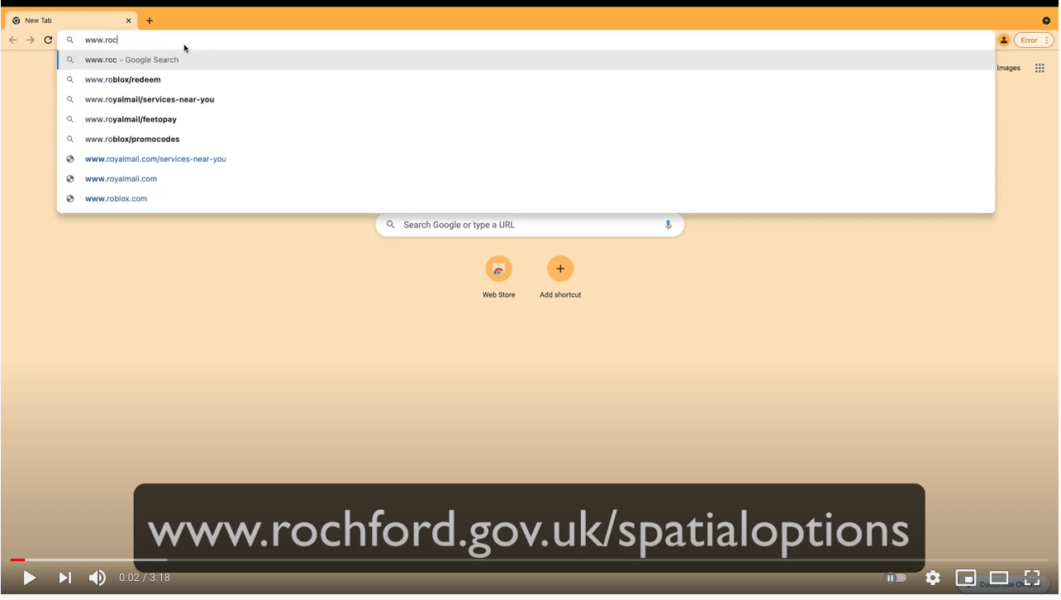Enter full screen mode

tap(1032, 578)
